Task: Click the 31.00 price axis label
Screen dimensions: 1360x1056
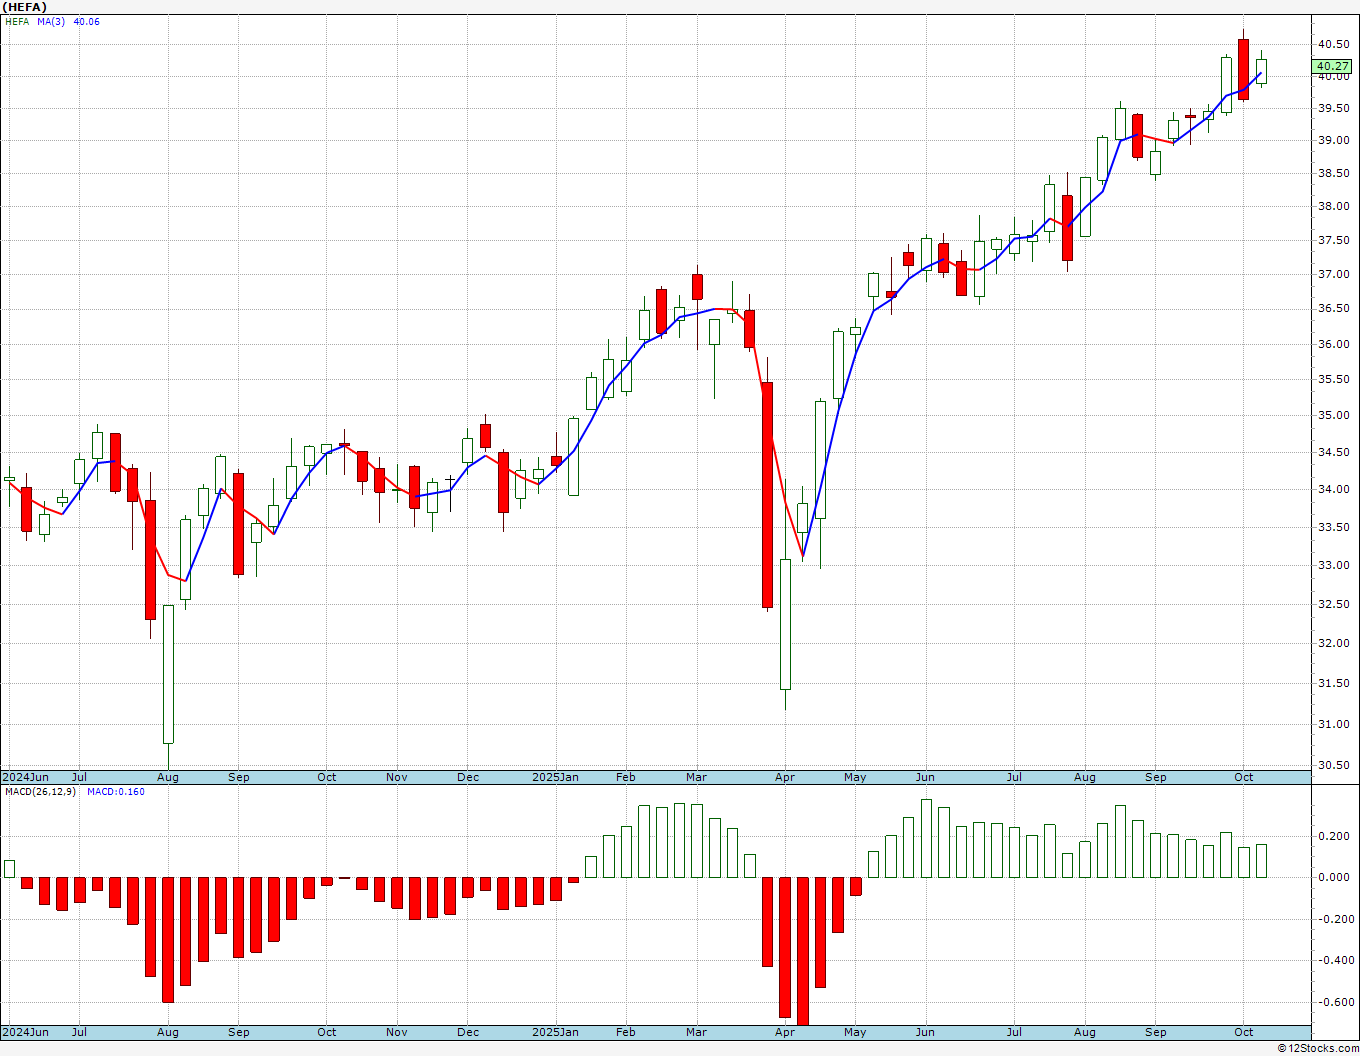Action: [1333, 724]
